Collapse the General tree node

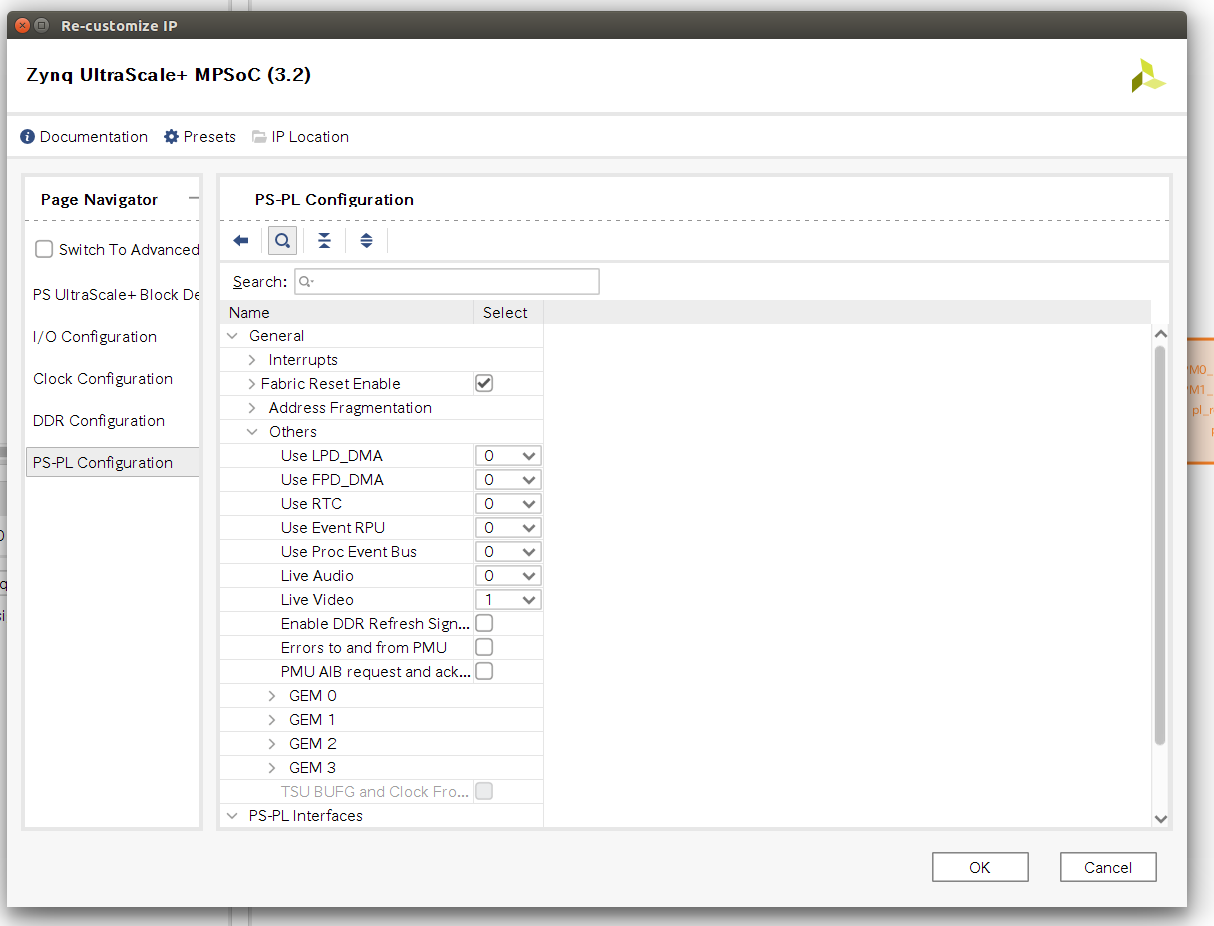coord(232,336)
